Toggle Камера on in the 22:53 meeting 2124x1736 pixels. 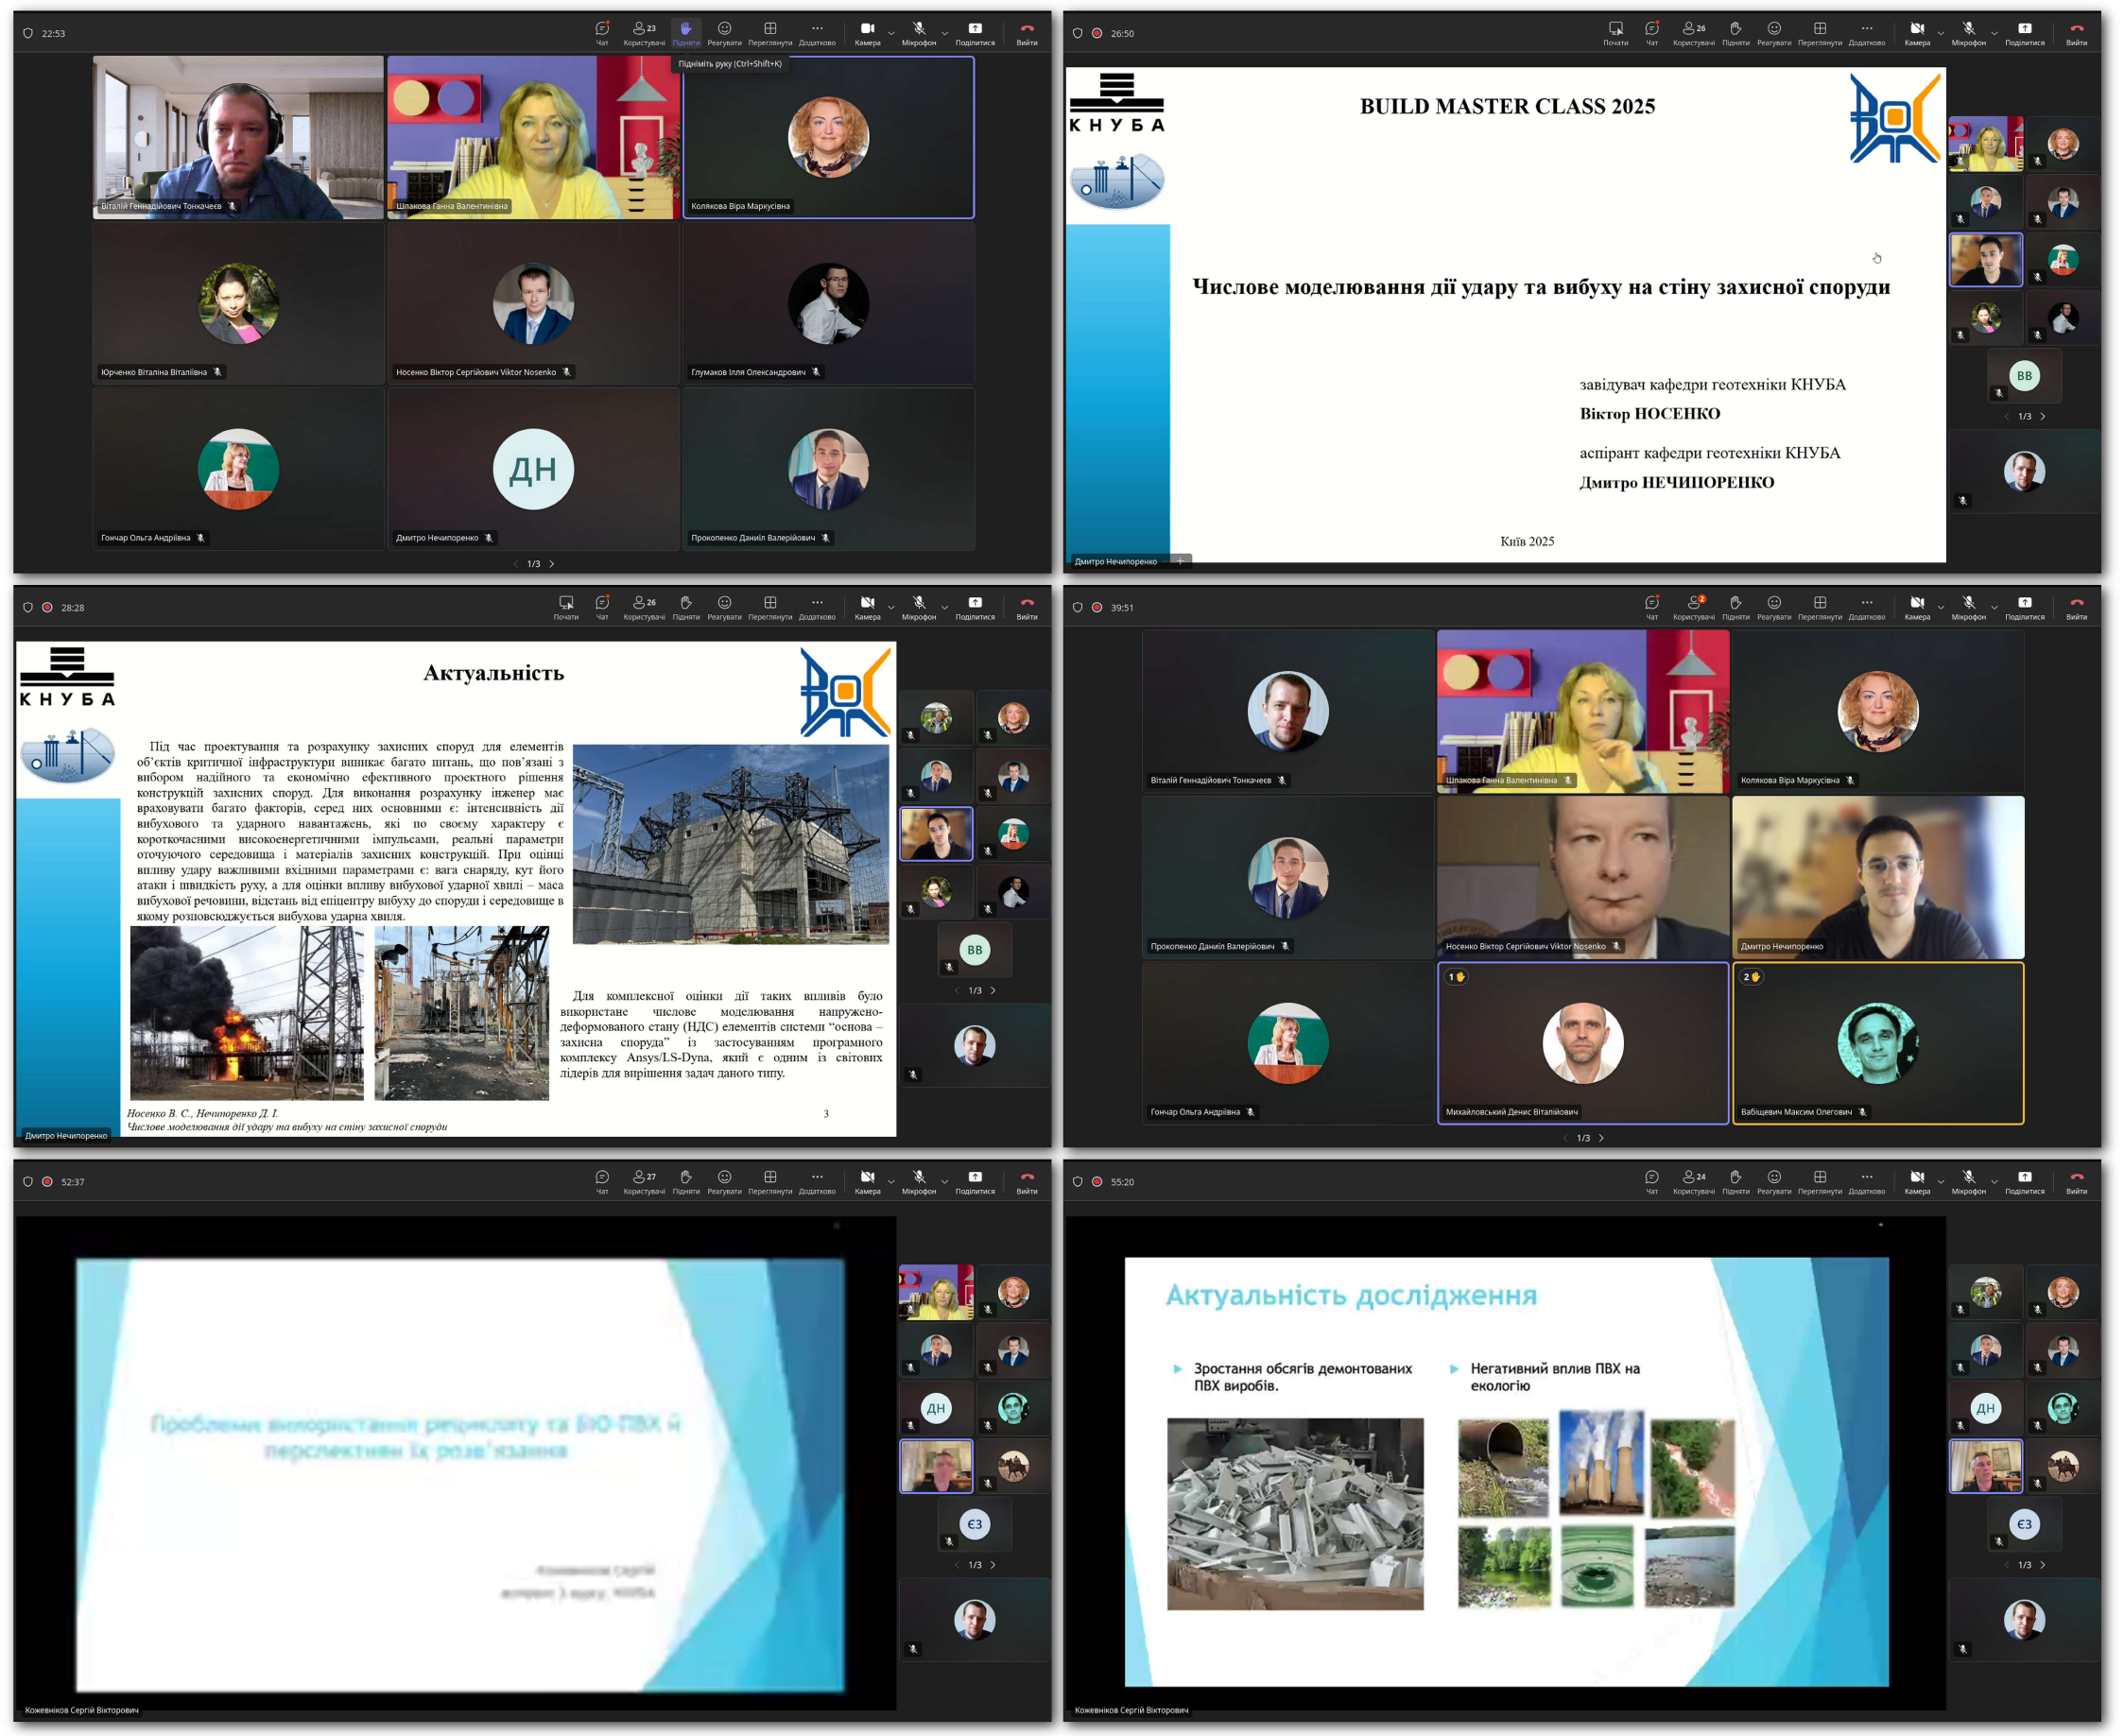867,29
